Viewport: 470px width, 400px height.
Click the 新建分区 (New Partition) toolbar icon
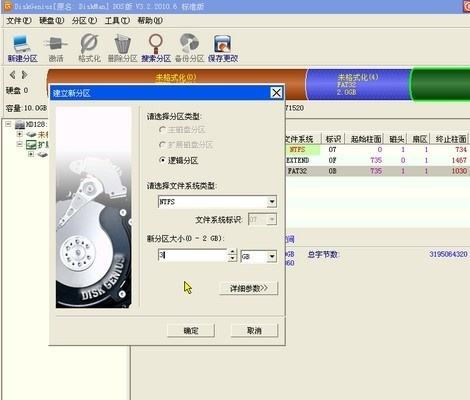(22, 49)
